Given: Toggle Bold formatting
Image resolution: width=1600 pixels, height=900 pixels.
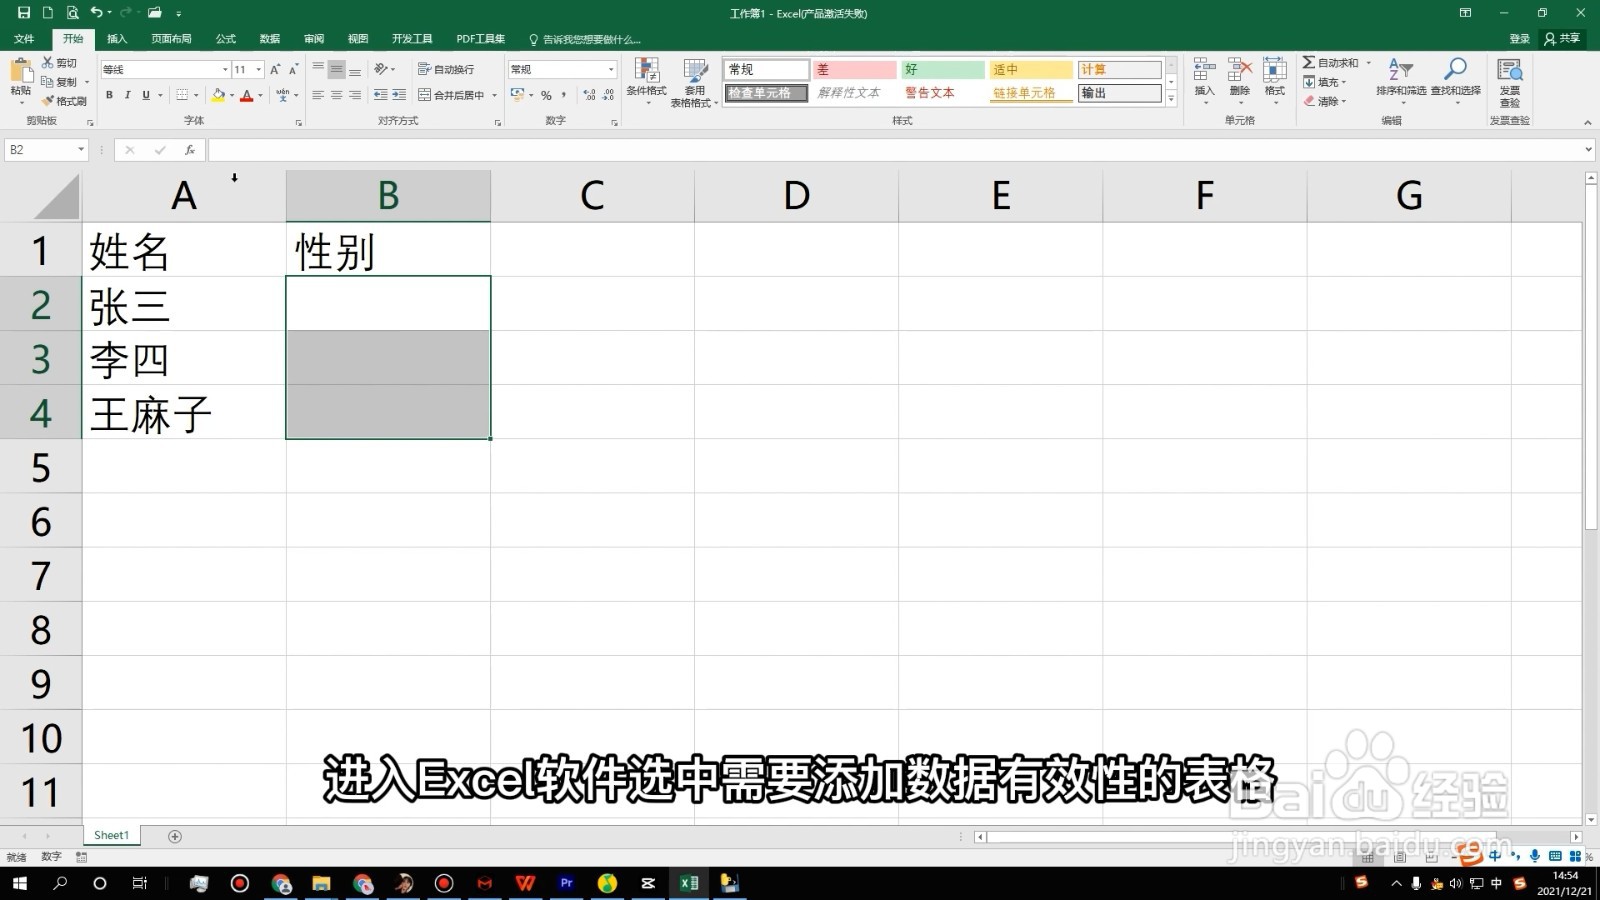Looking at the screenshot, I should pos(109,95).
